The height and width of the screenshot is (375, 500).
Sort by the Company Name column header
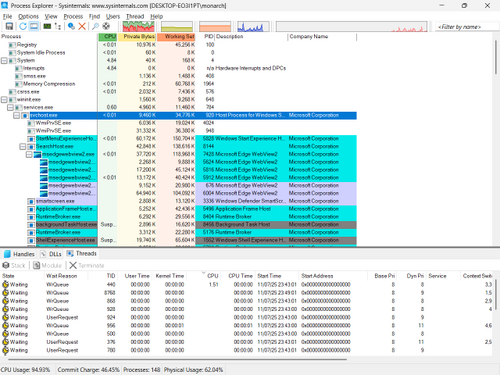(x=322, y=37)
